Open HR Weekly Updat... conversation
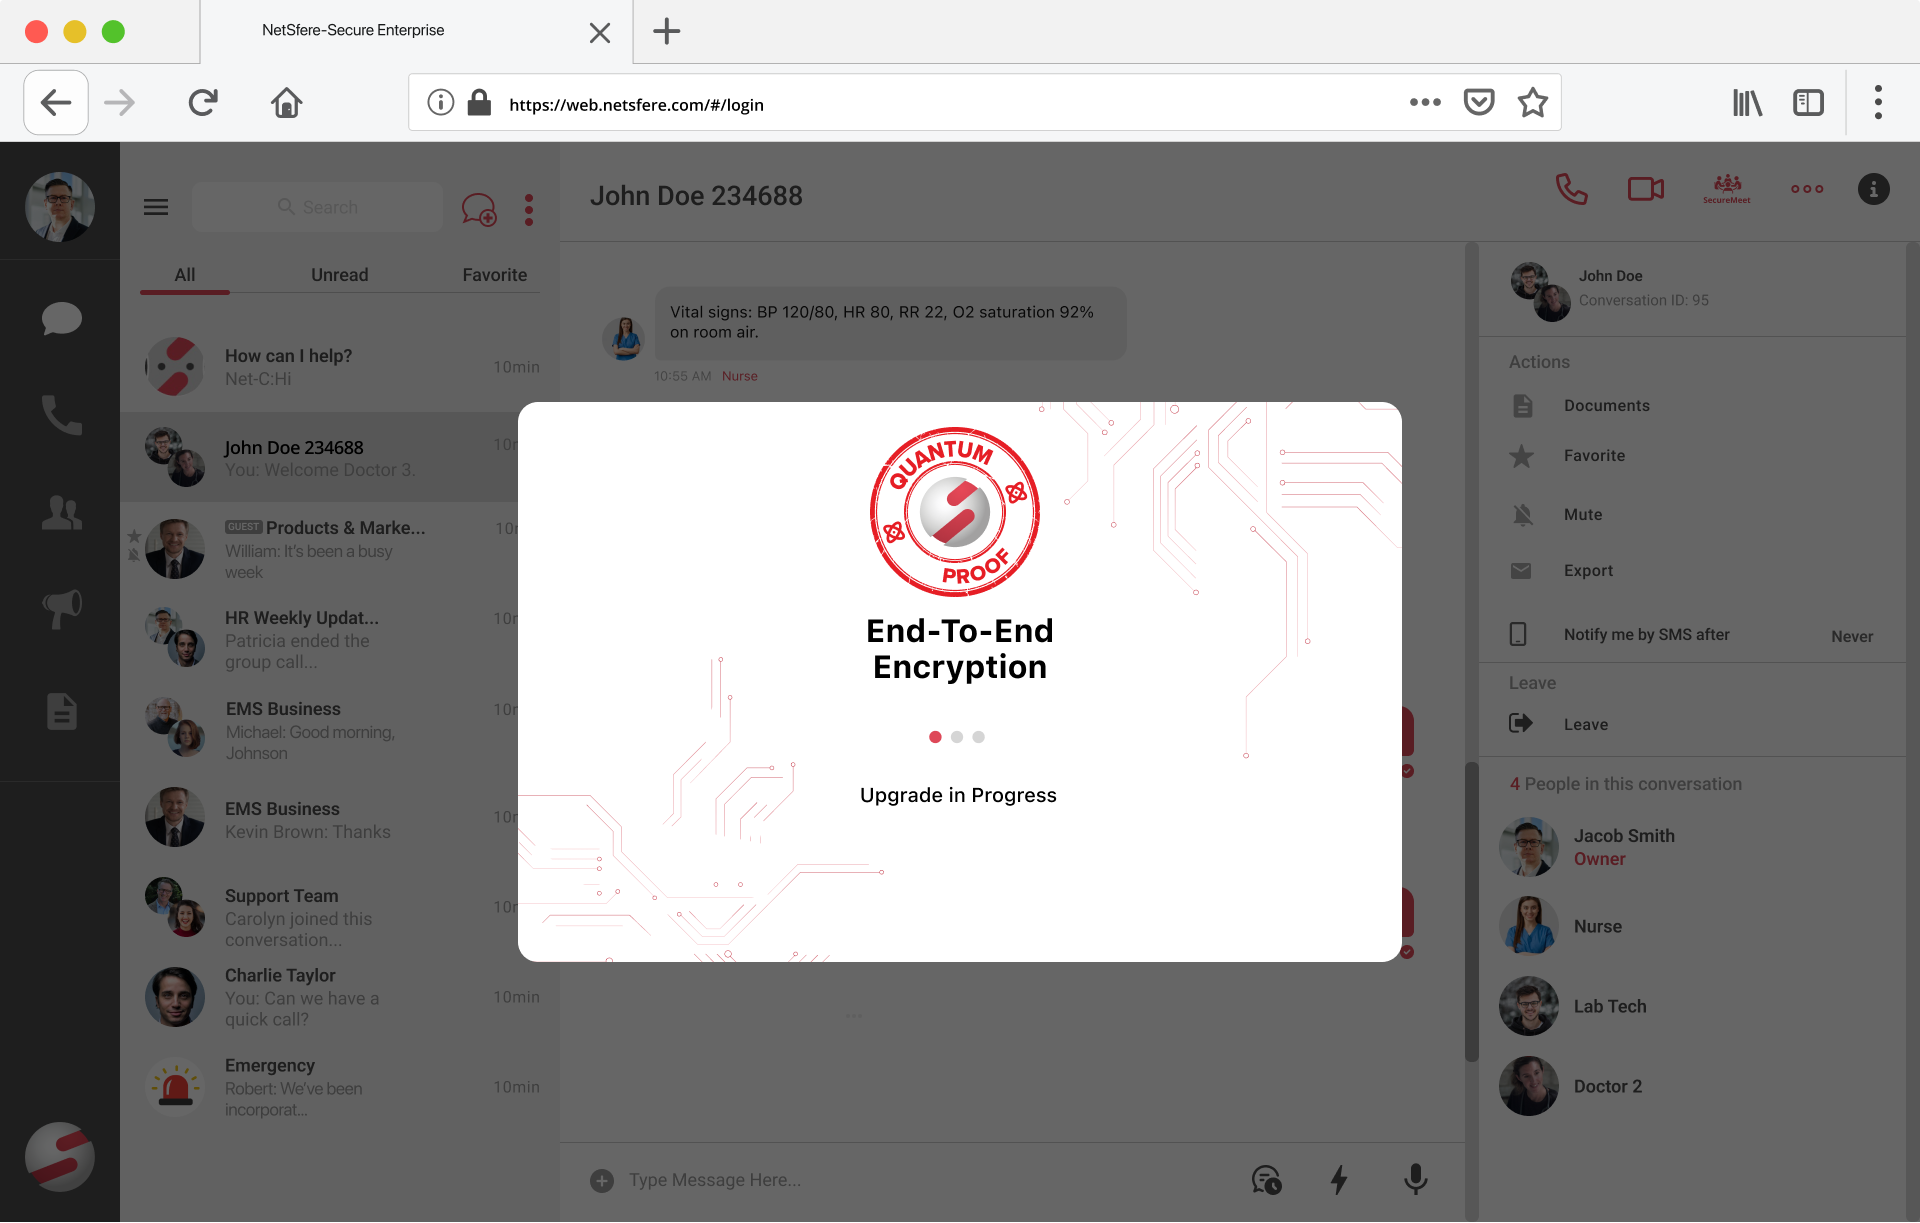 320,639
